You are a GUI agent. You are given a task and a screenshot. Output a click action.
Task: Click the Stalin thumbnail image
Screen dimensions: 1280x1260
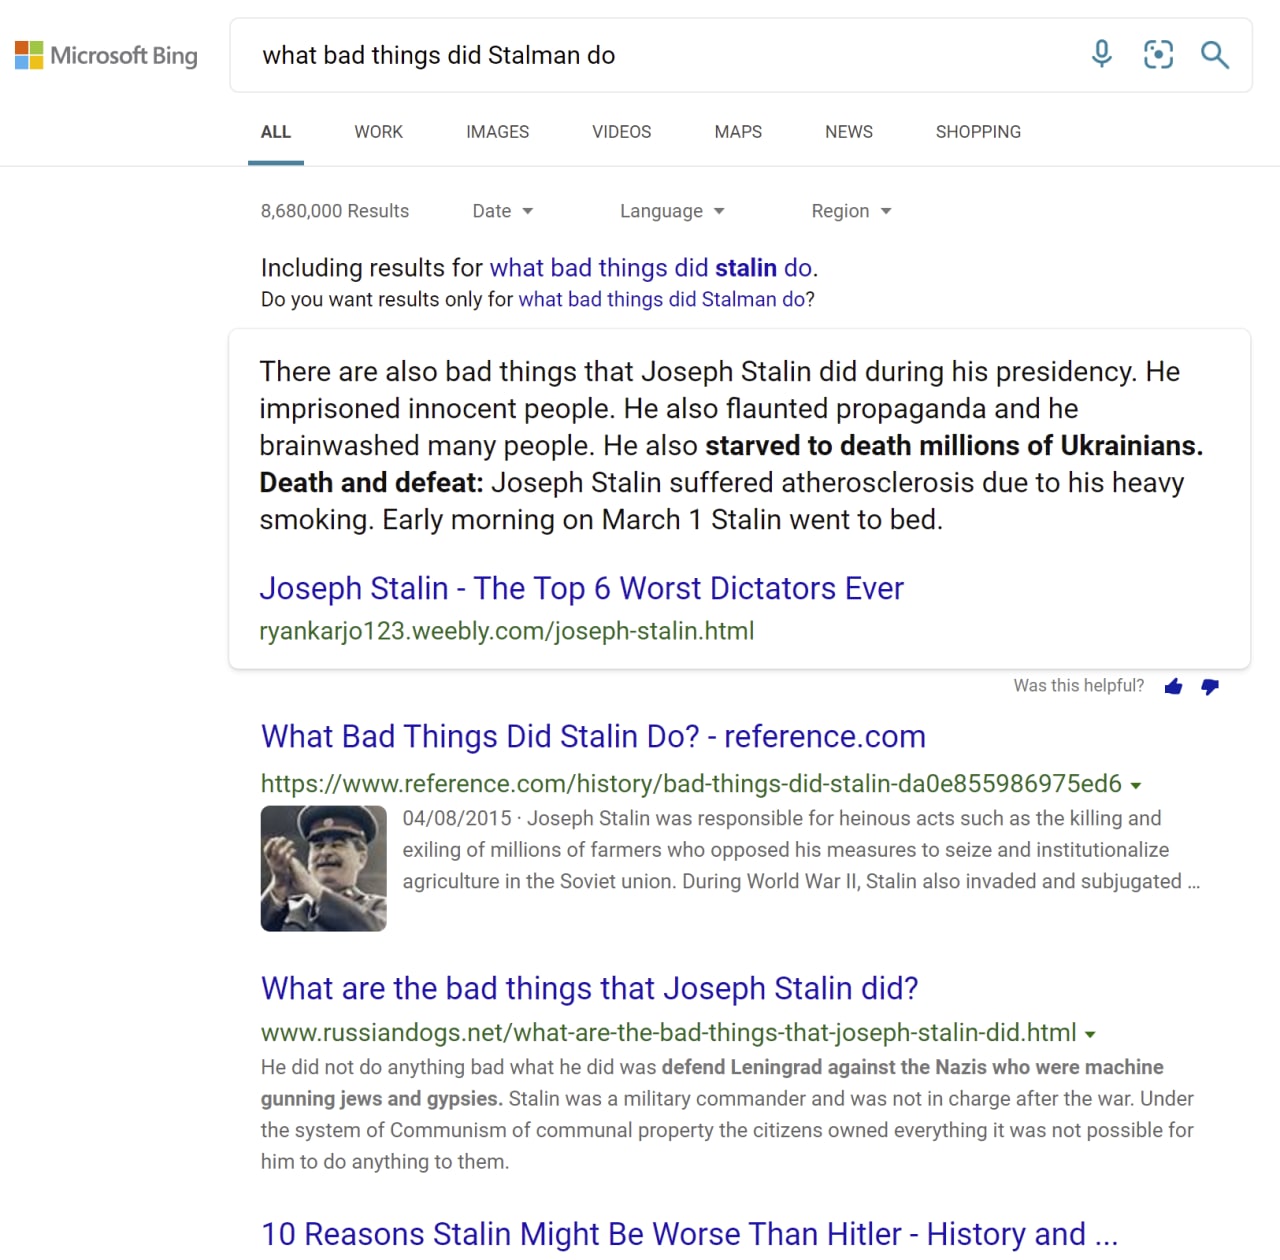pyautogui.click(x=323, y=868)
